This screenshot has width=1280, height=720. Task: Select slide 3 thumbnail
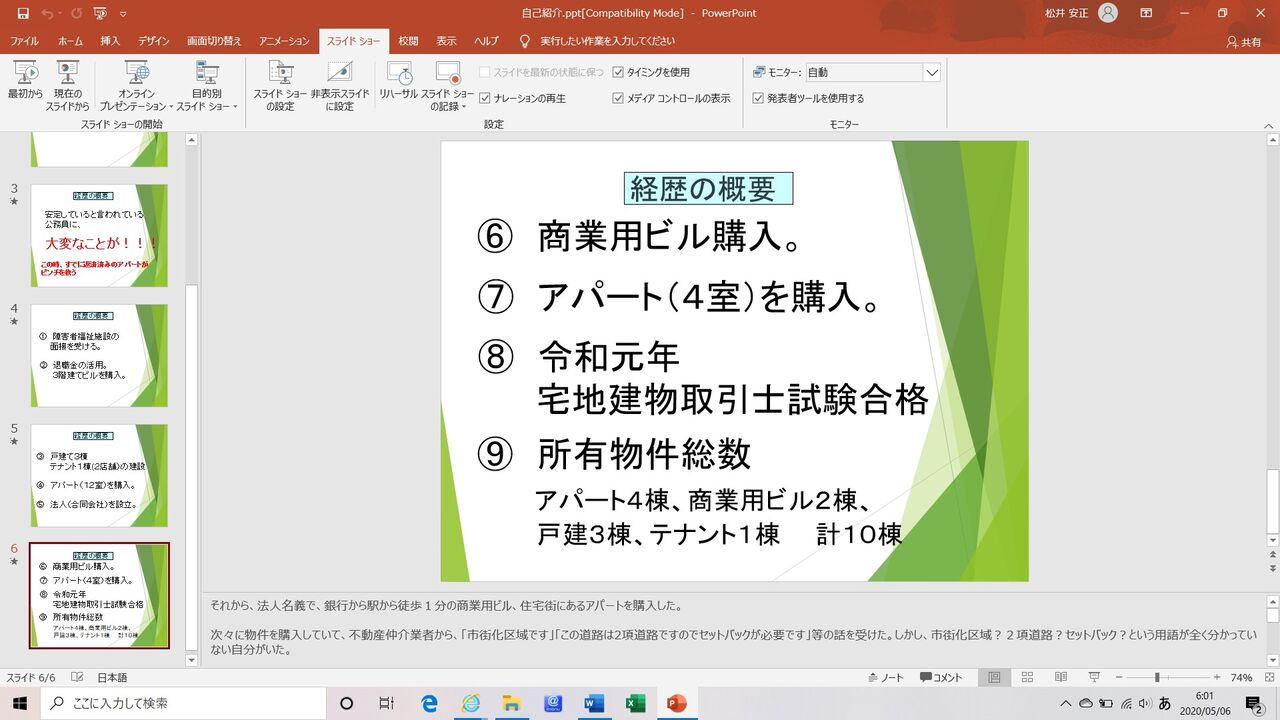(99, 235)
